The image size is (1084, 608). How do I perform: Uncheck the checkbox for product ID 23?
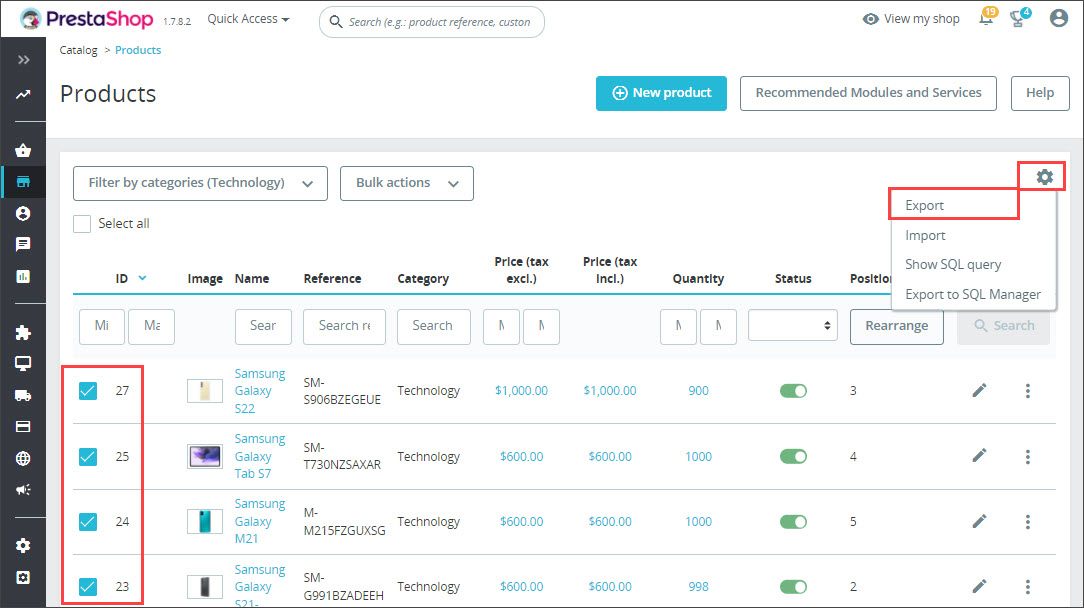88,587
